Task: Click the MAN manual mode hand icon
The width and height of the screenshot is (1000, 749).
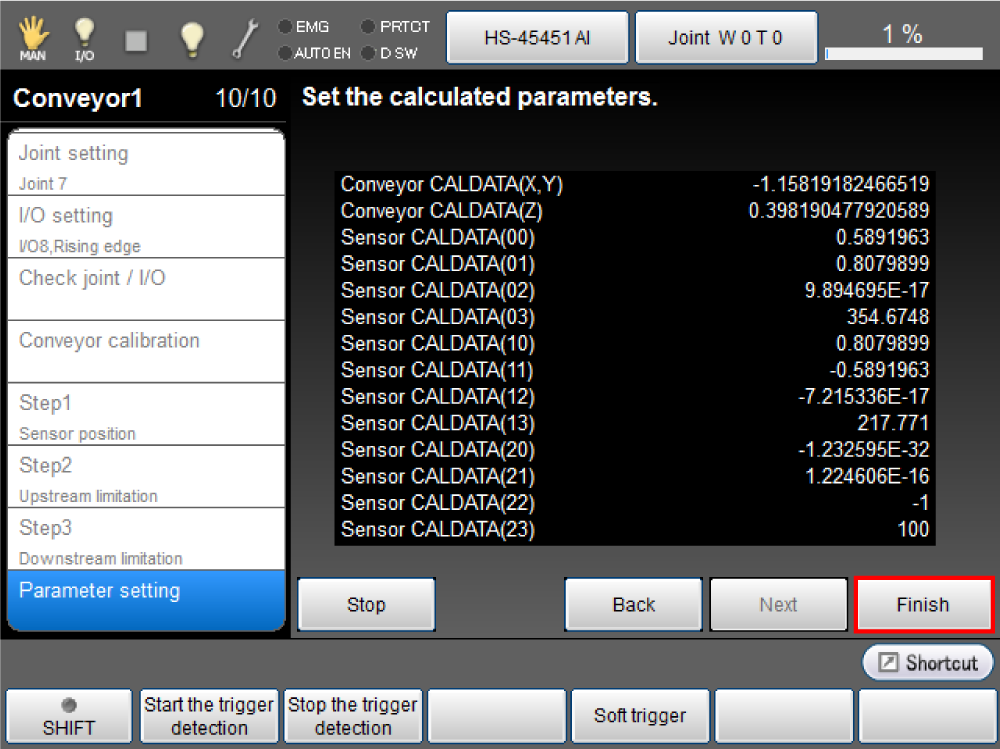Action: click(x=33, y=38)
